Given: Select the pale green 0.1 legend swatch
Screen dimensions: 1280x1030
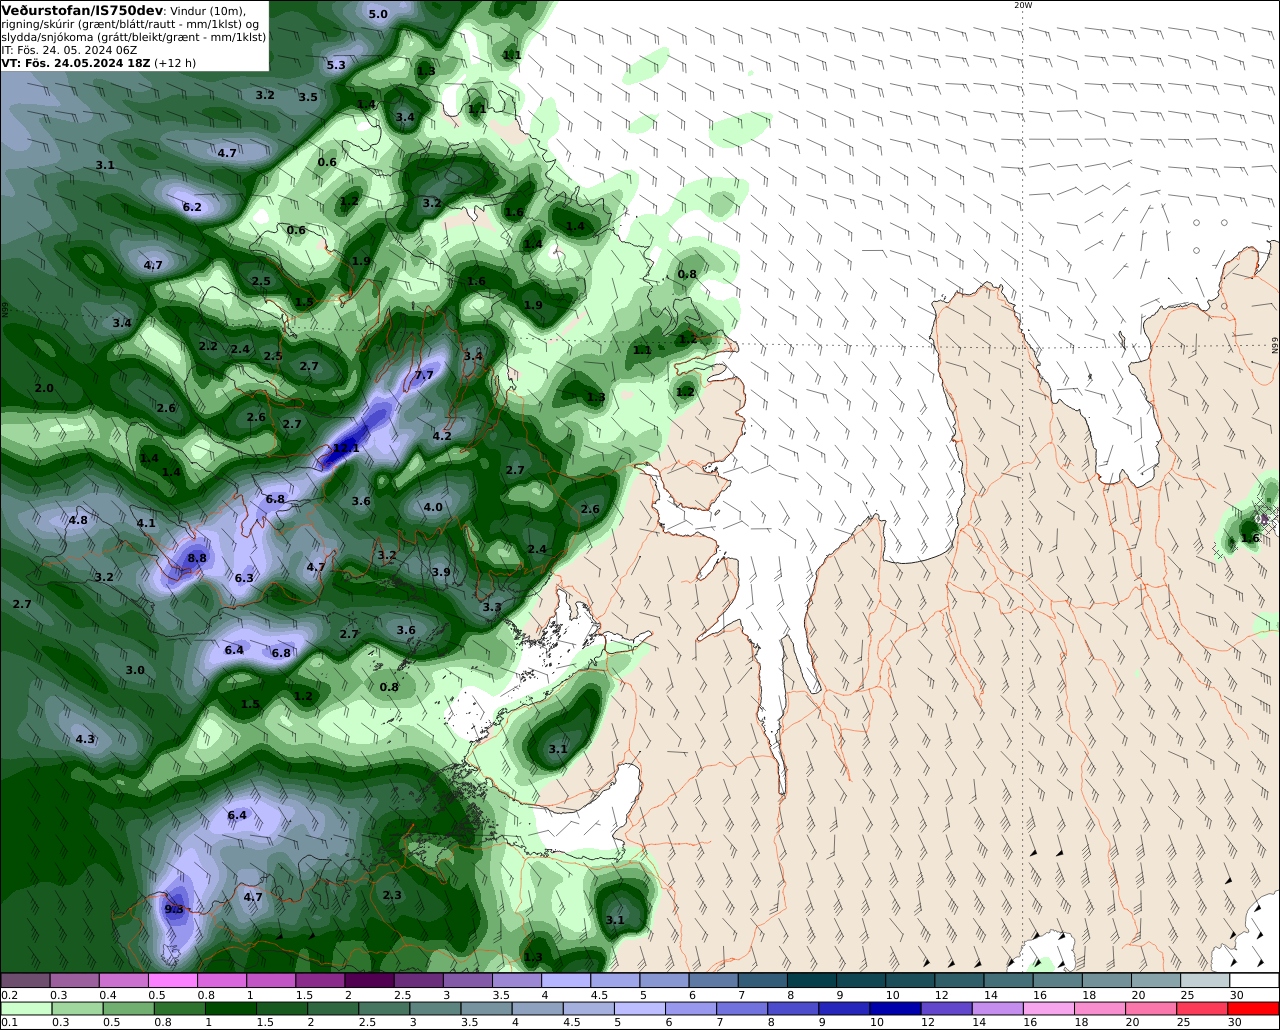Looking at the screenshot, I should click(26, 1009).
